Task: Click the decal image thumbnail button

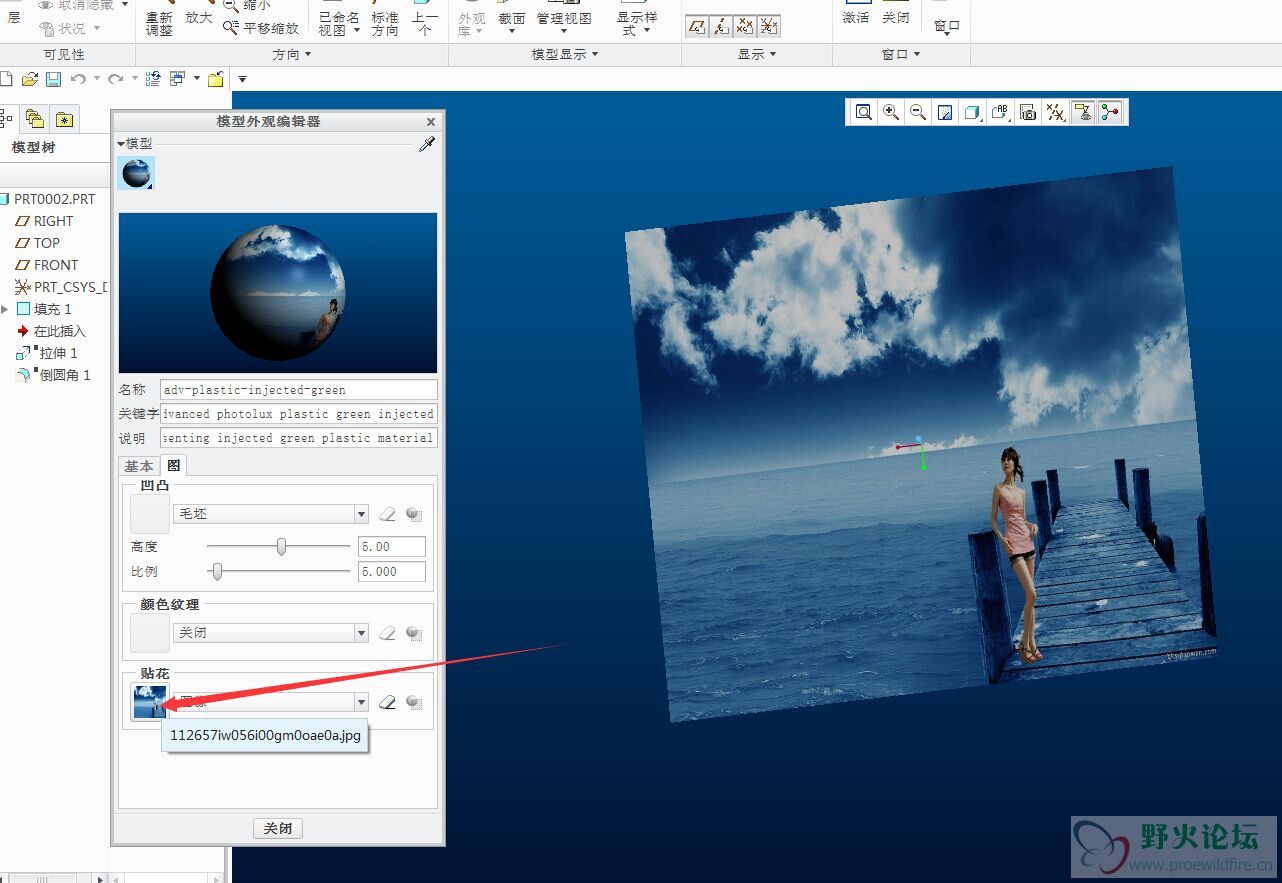Action: click(x=149, y=701)
